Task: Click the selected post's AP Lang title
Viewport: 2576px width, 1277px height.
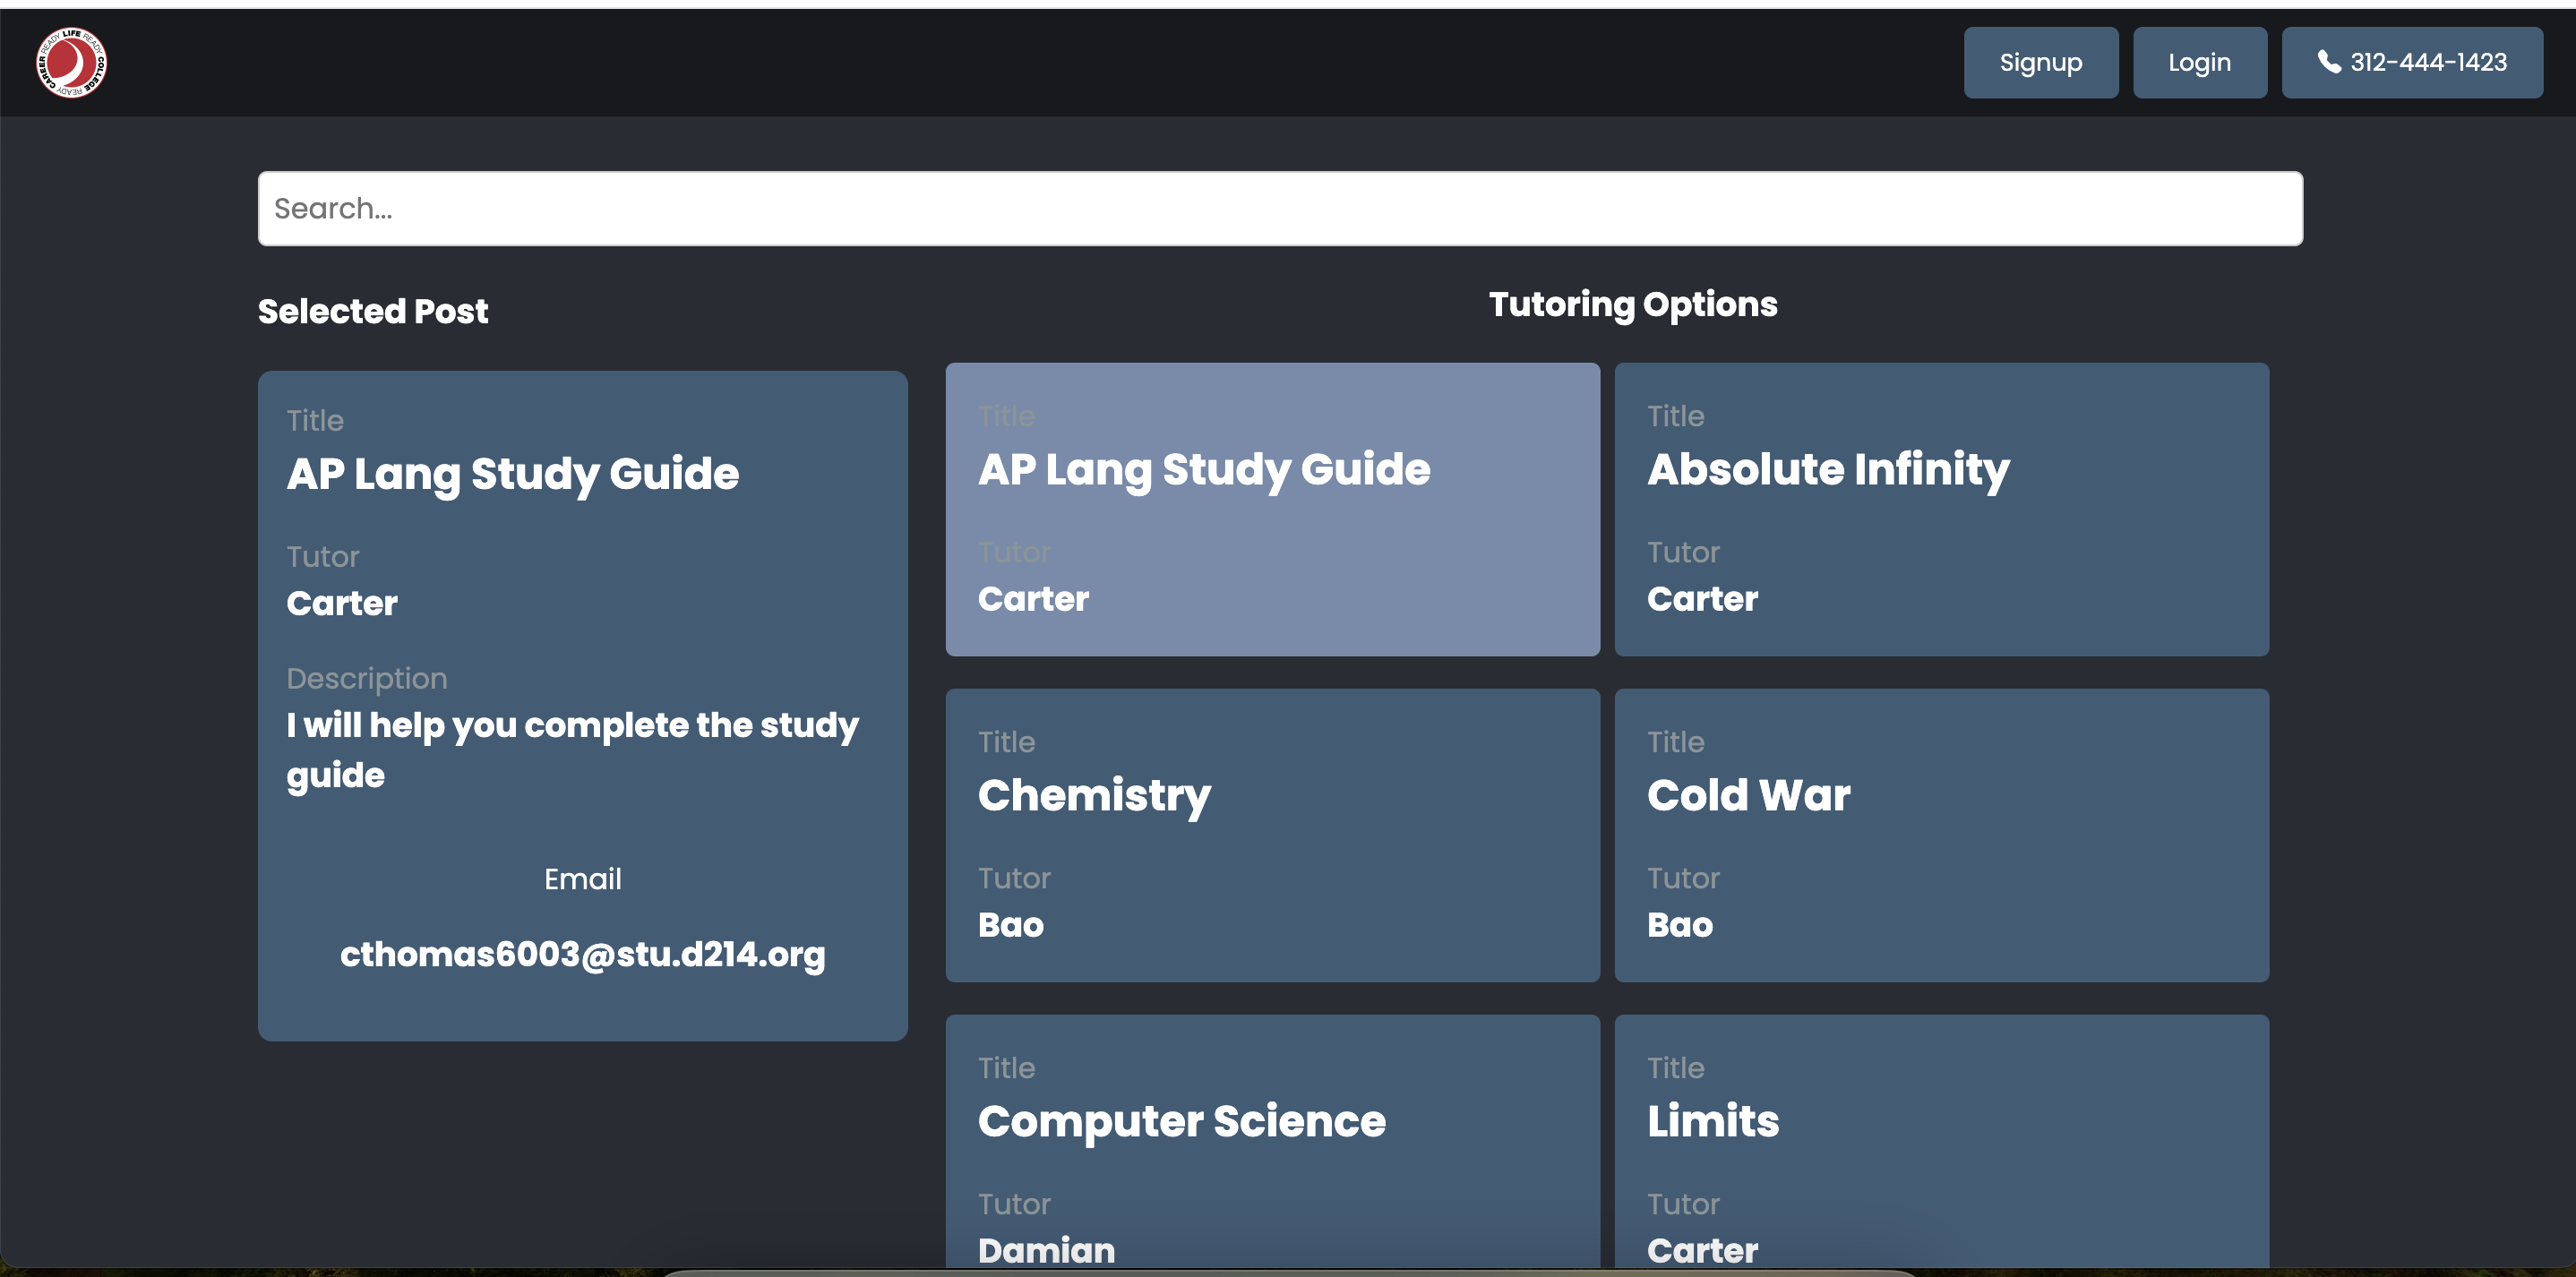Action: tap(512, 474)
